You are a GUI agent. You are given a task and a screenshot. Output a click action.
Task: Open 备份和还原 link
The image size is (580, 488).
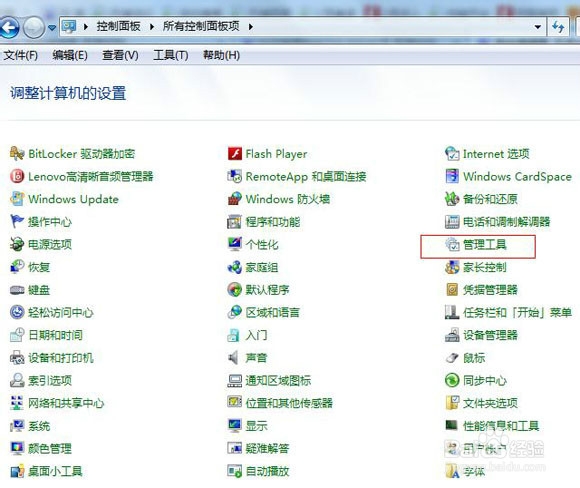pyautogui.click(x=490, y=199)
